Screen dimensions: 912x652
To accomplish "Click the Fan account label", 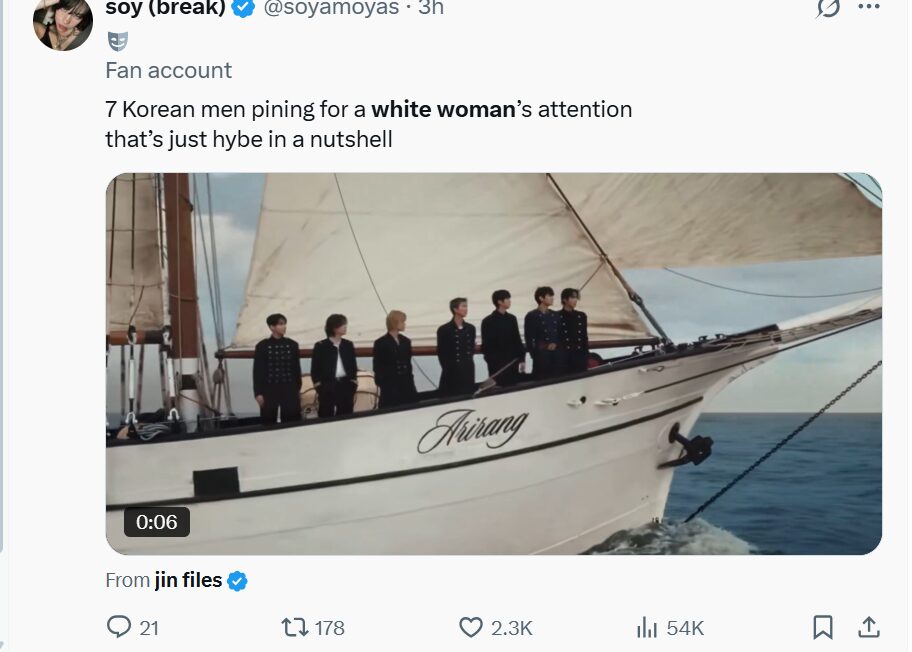I will pos(168,70).
